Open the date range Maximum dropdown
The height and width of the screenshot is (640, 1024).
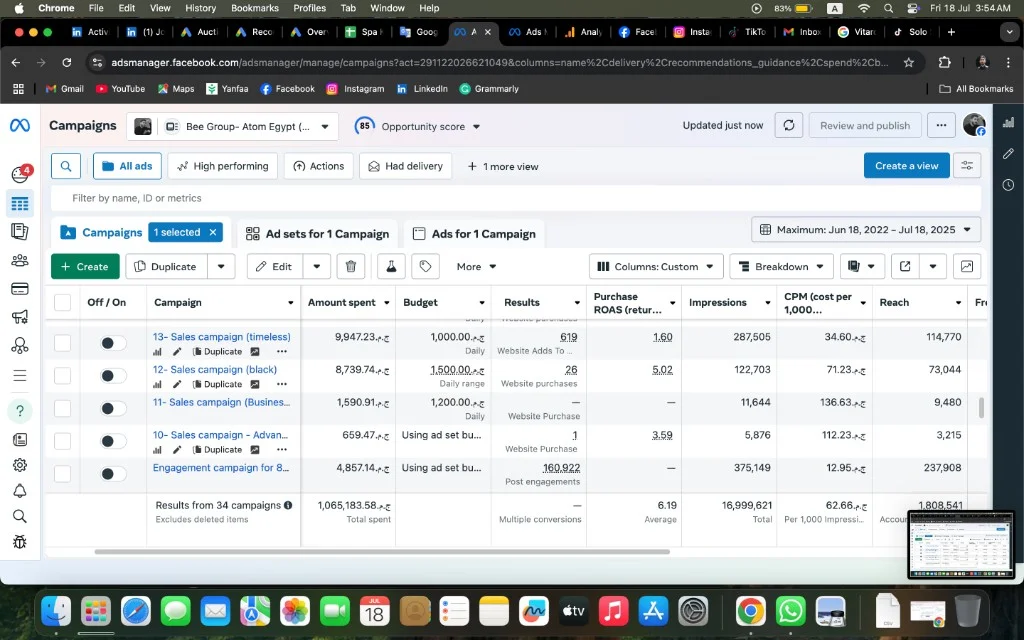pyautogui.click(x=866, y=230)
